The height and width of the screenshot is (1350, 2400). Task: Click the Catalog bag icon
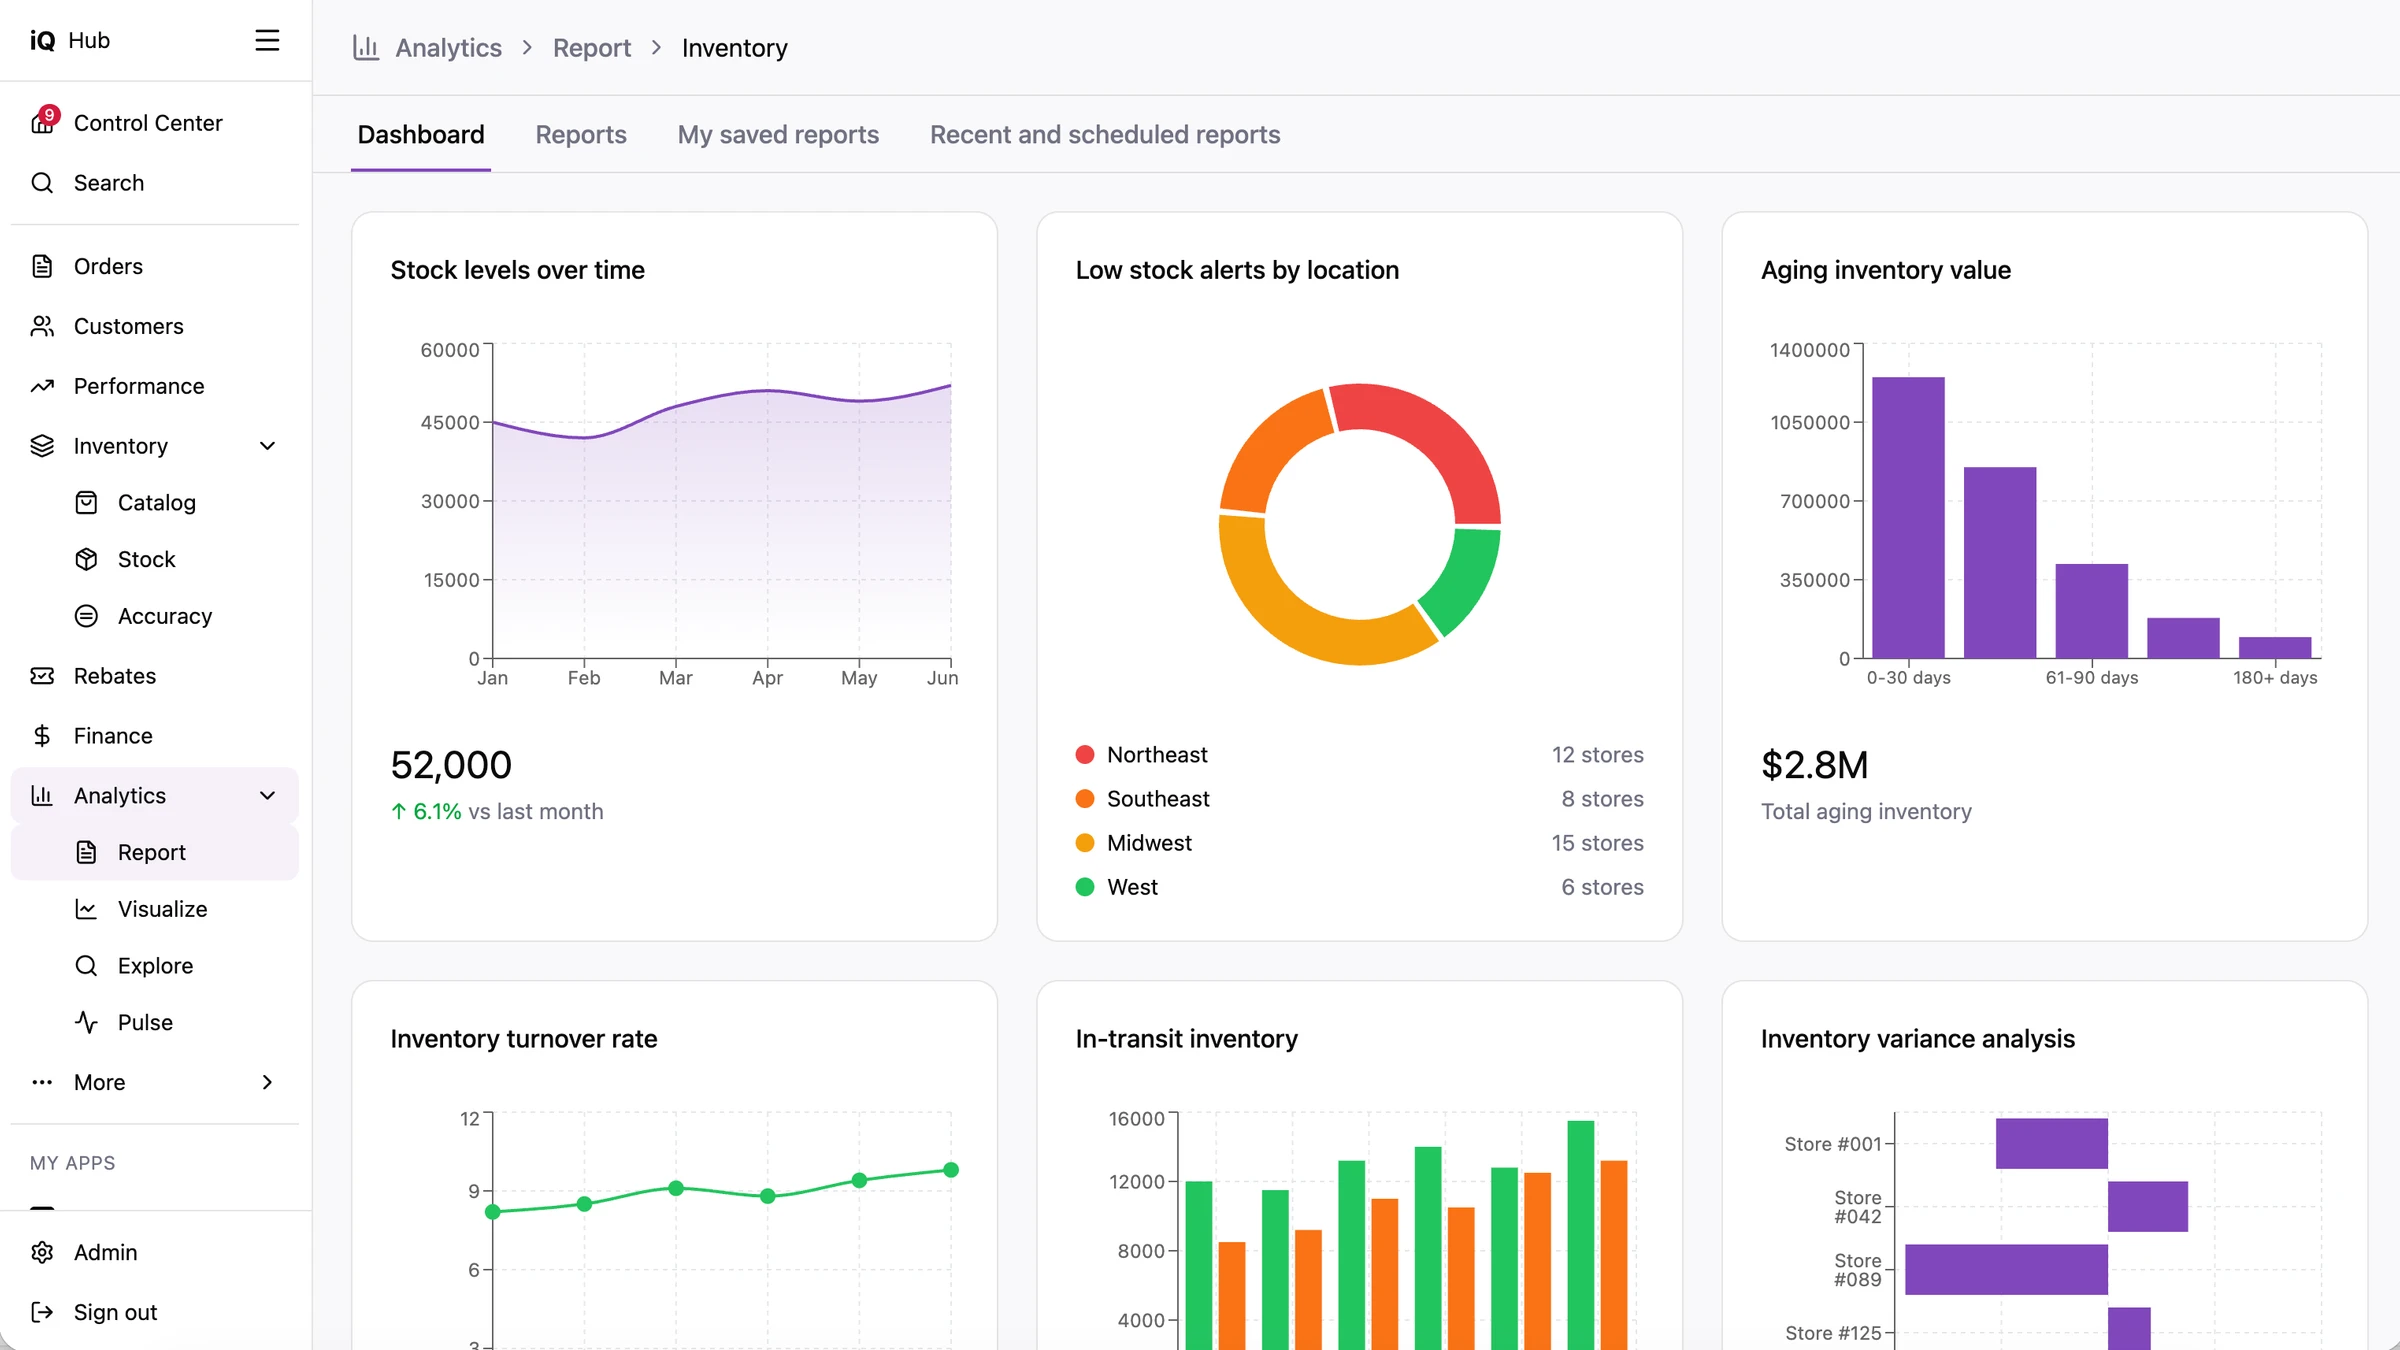click(86, 503)
